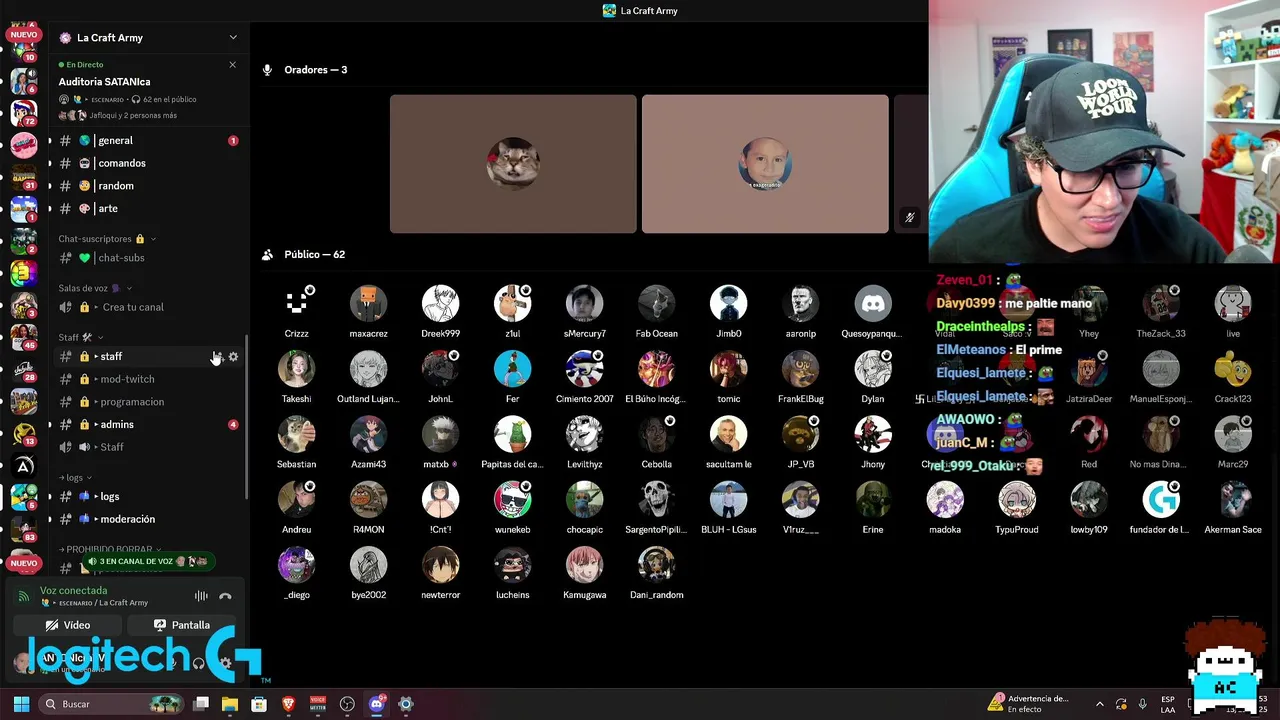The height and width of the screenshot is (720, 1280).
Task: Open maxacrez's audience avatar
Action: pyautogui.click(x=368, y=304)
